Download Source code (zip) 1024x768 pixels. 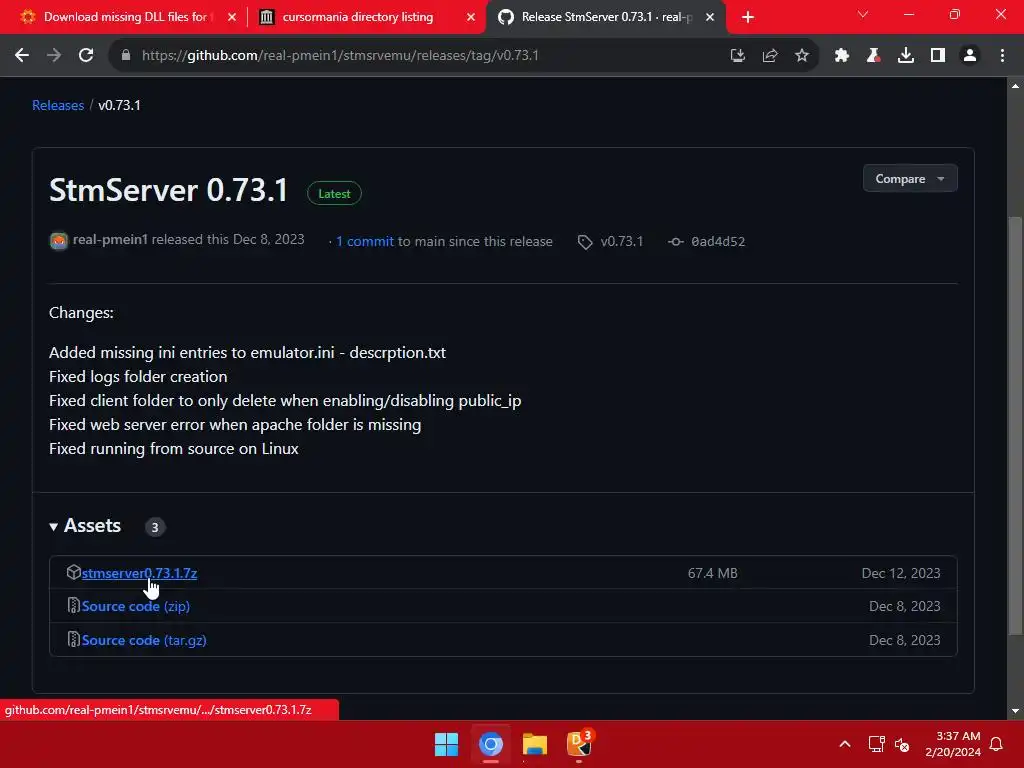(136, 606)
